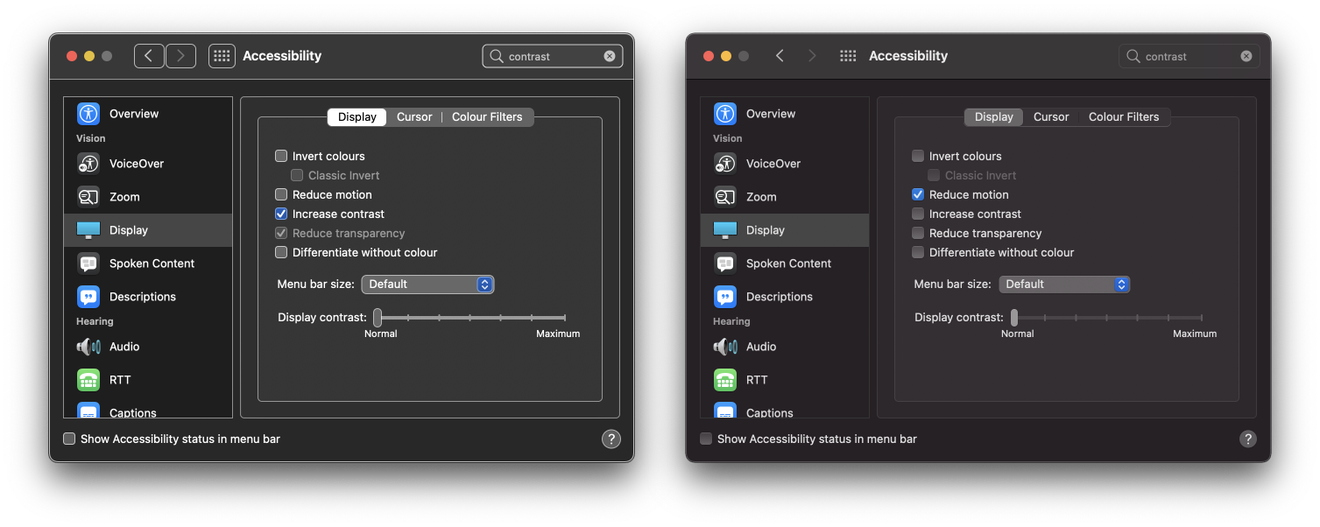Enable Invert colours in the left window
Viewport: 1320px width, 527px height.
(x=281, y=156)
